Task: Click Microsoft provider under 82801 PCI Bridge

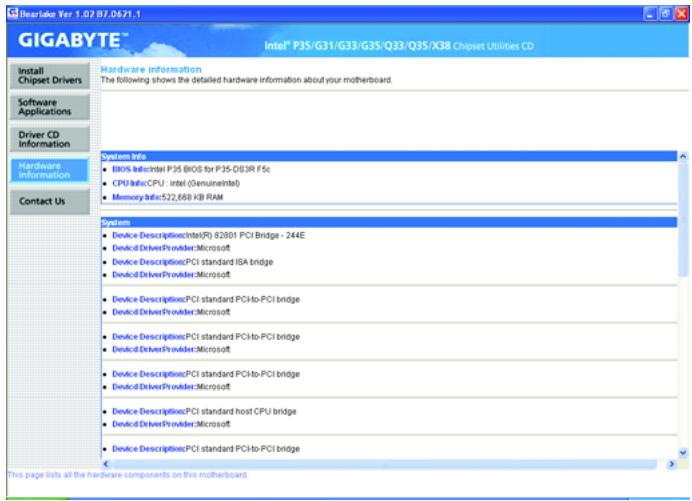Action: pyautogui.click(x=171, y=248)
